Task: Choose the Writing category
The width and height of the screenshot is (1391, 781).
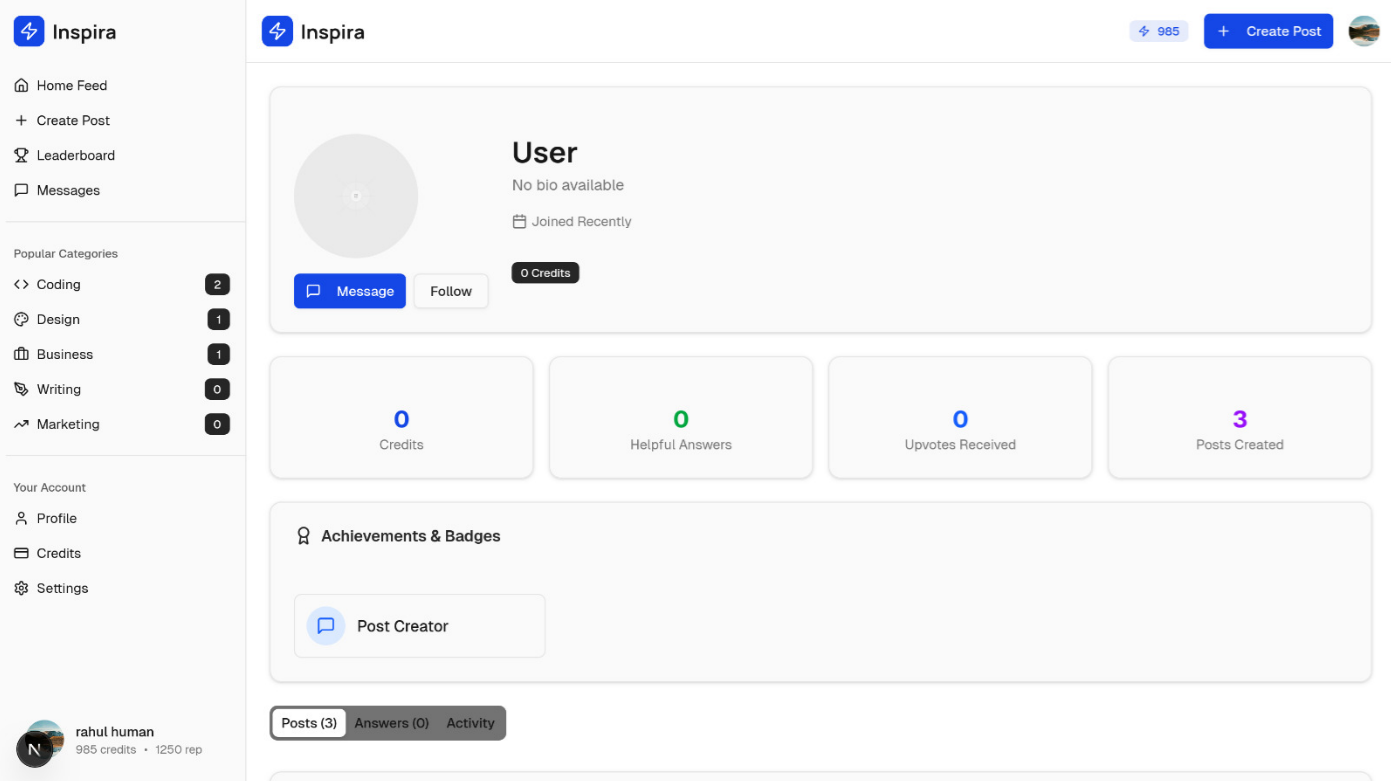Action: (58, 390)
